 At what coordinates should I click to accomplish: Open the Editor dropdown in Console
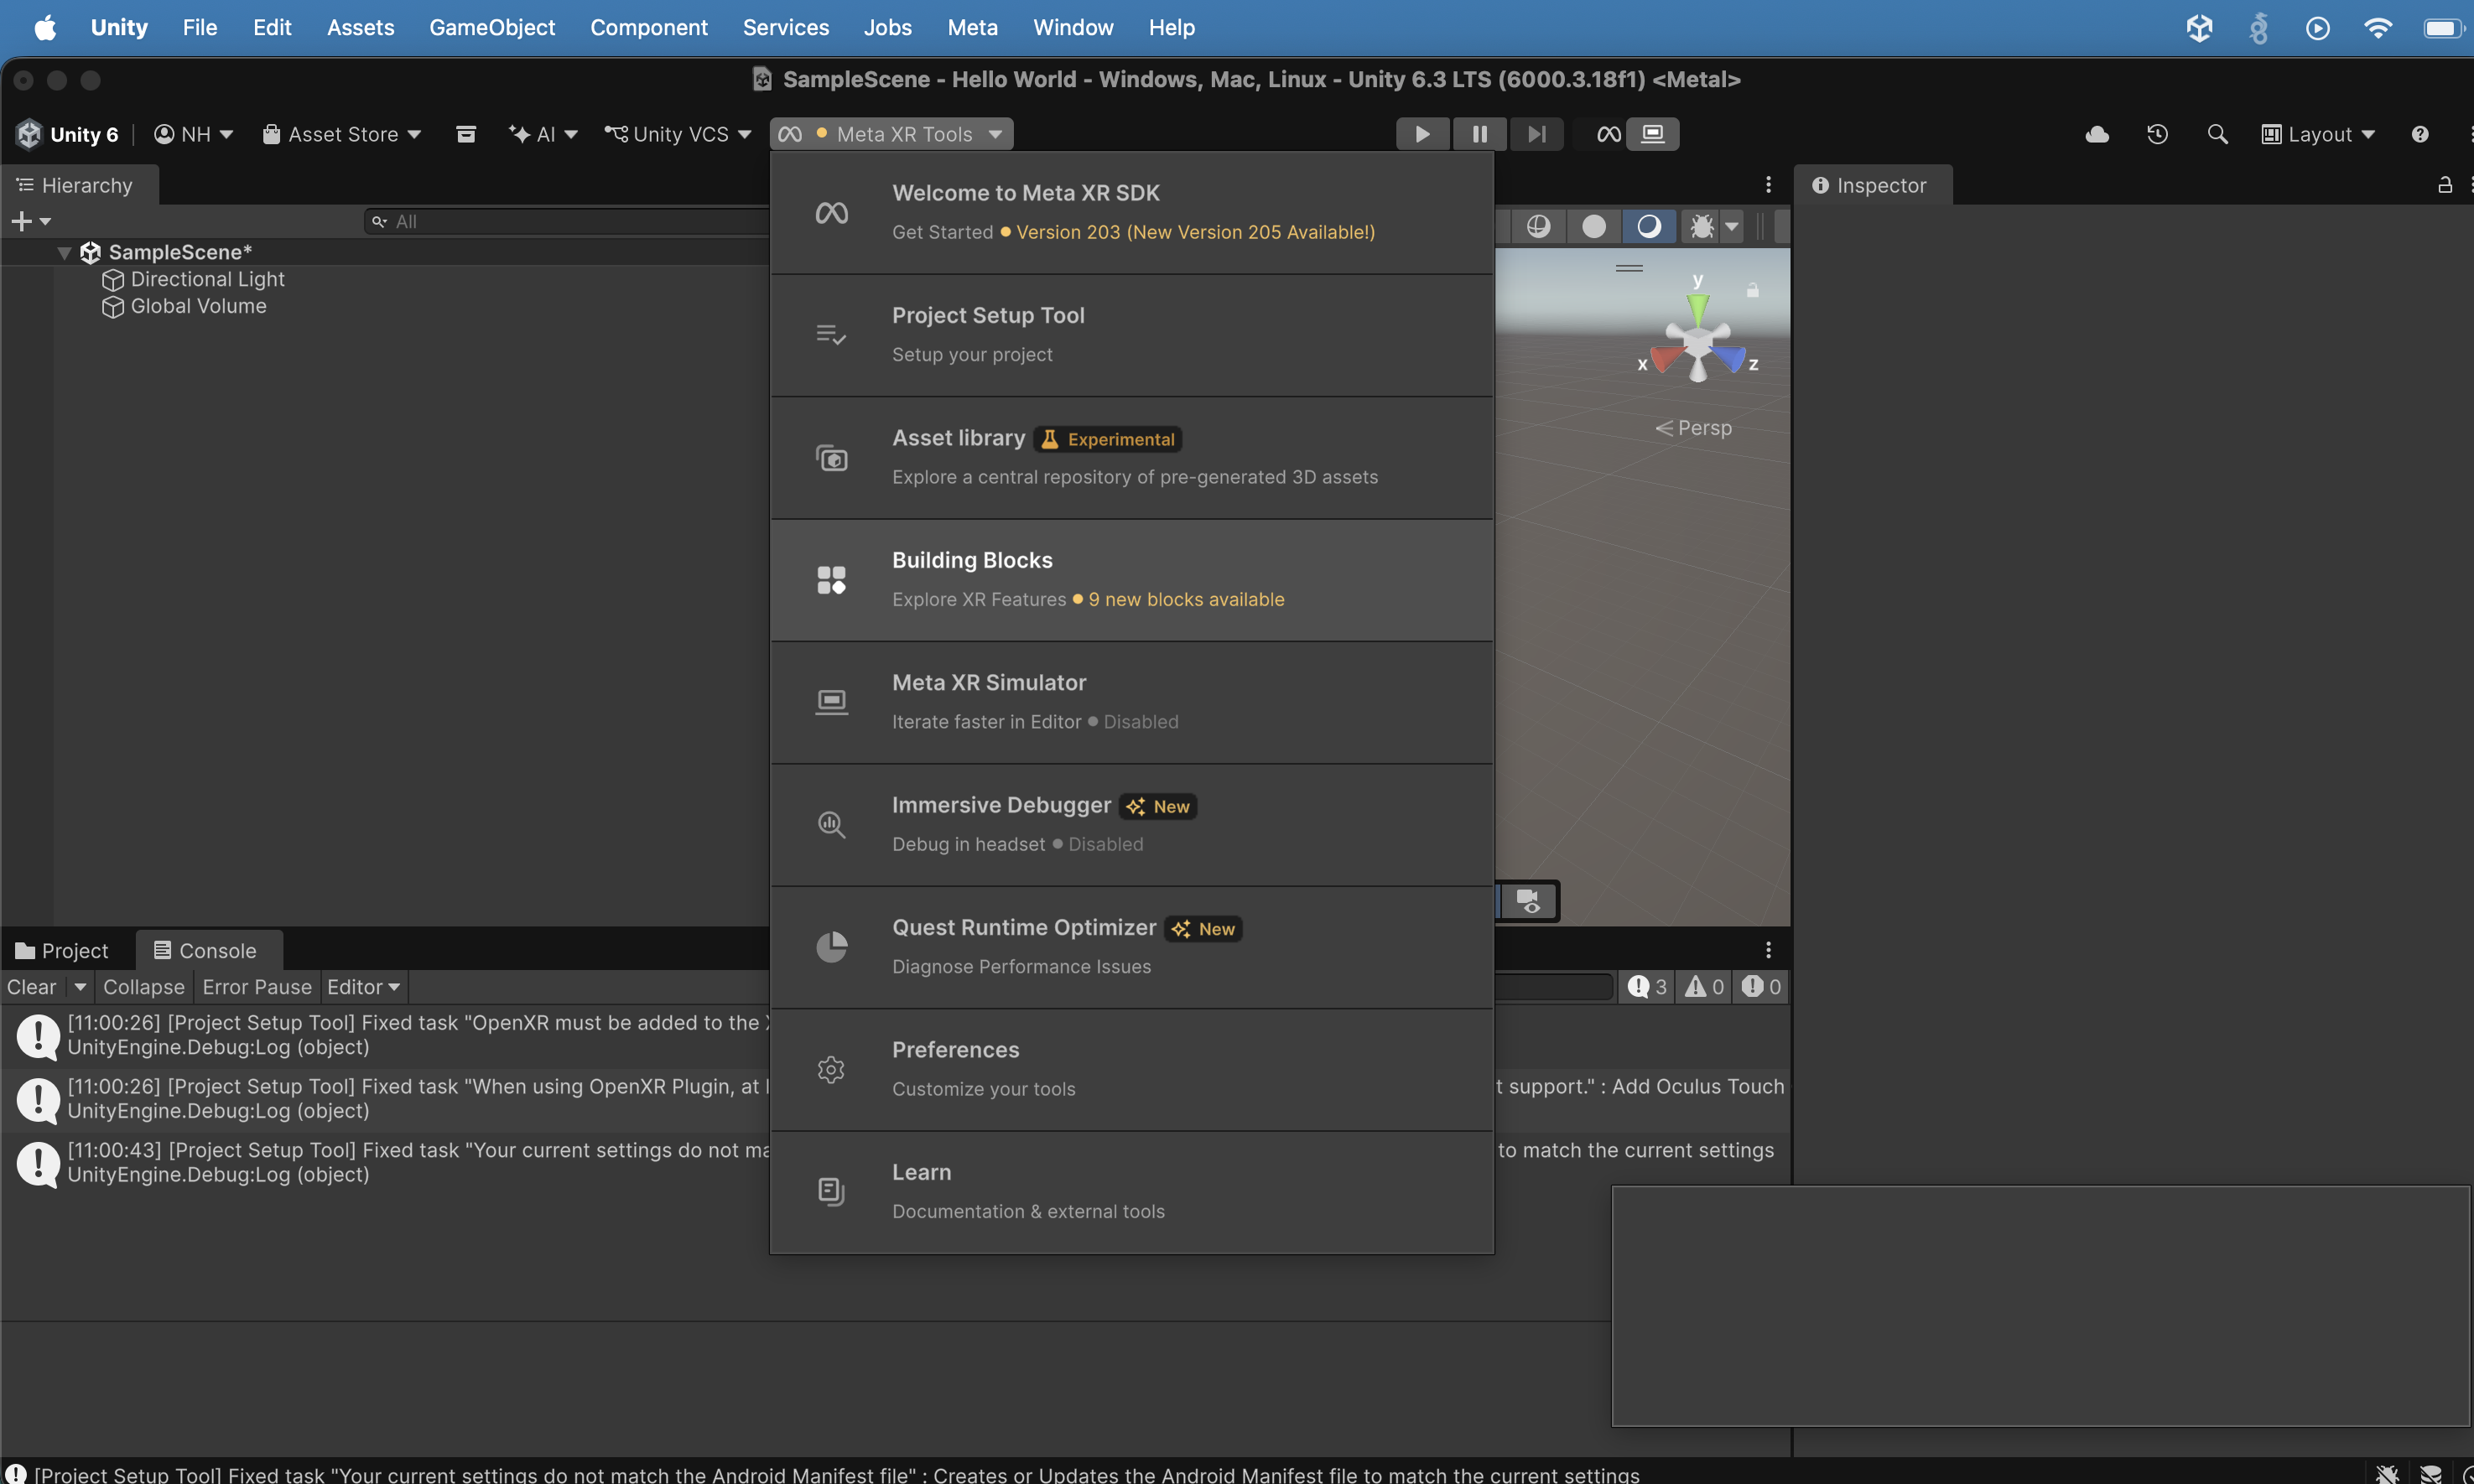click(x=363, y=987)
